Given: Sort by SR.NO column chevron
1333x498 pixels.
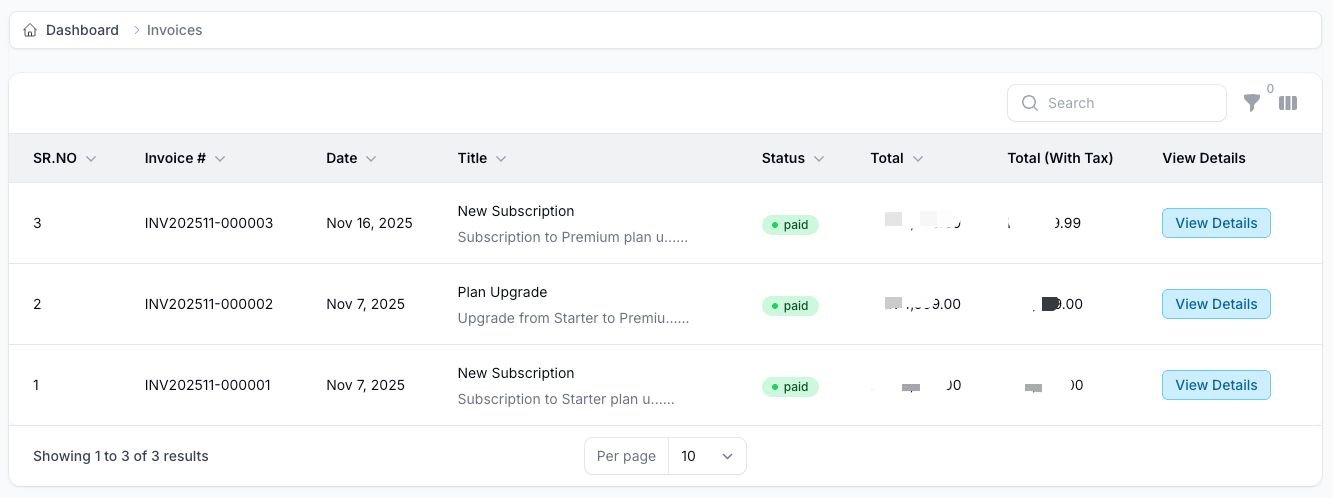Looking at the screenshot, I should (x=91, y=159).
